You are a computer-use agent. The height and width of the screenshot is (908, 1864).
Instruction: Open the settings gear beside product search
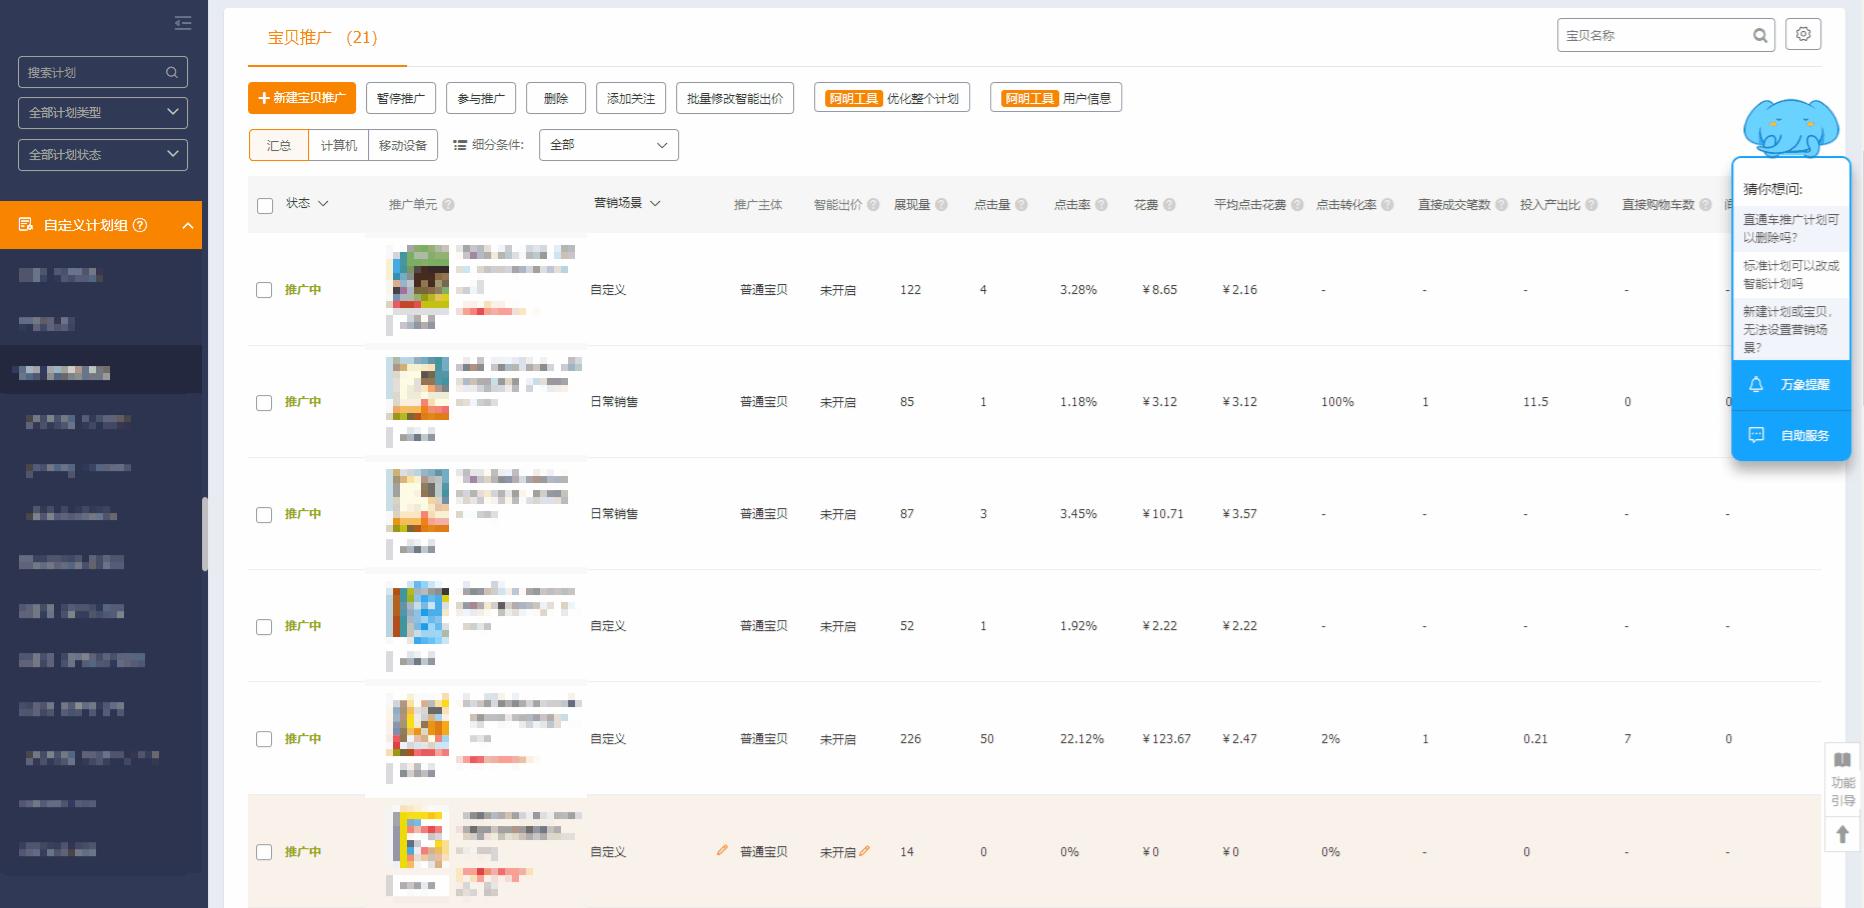point(1804,33)
